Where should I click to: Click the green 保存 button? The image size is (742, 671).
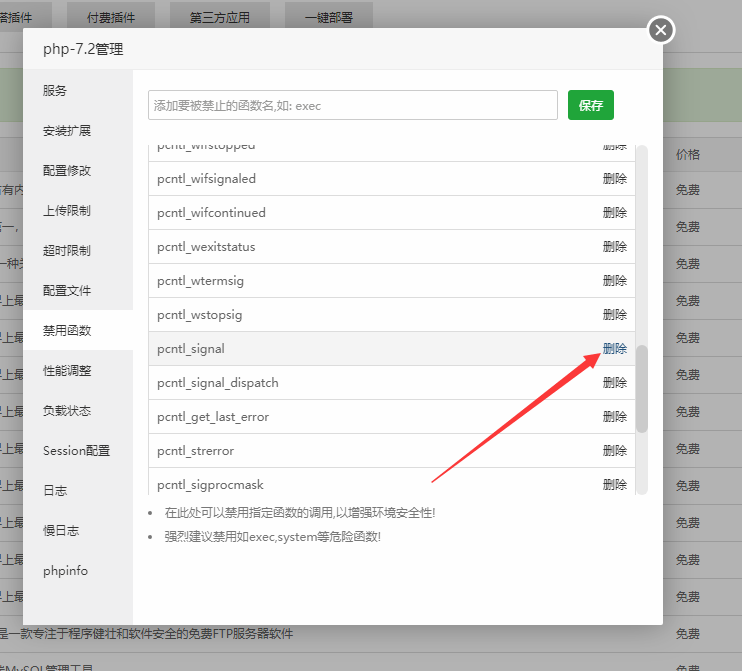click(x=591, y=105)
